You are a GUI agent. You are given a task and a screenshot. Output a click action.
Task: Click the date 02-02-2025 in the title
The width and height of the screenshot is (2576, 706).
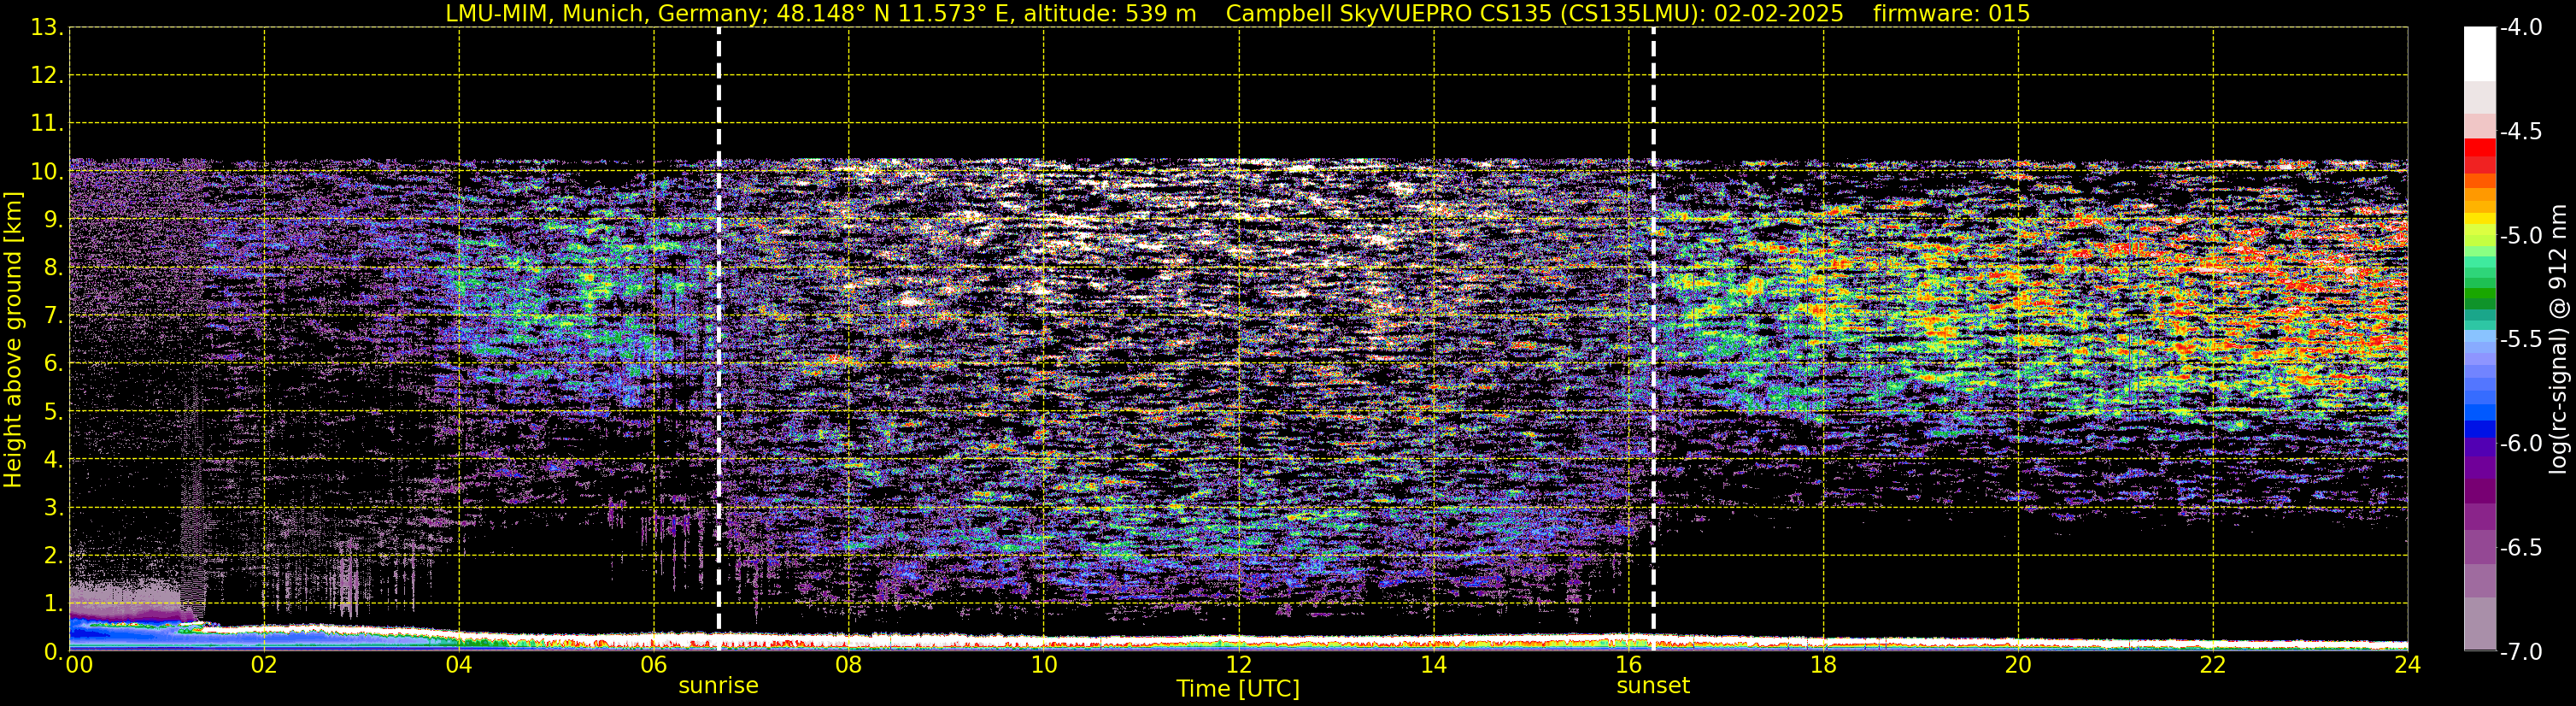click(x=1779, y=14)
